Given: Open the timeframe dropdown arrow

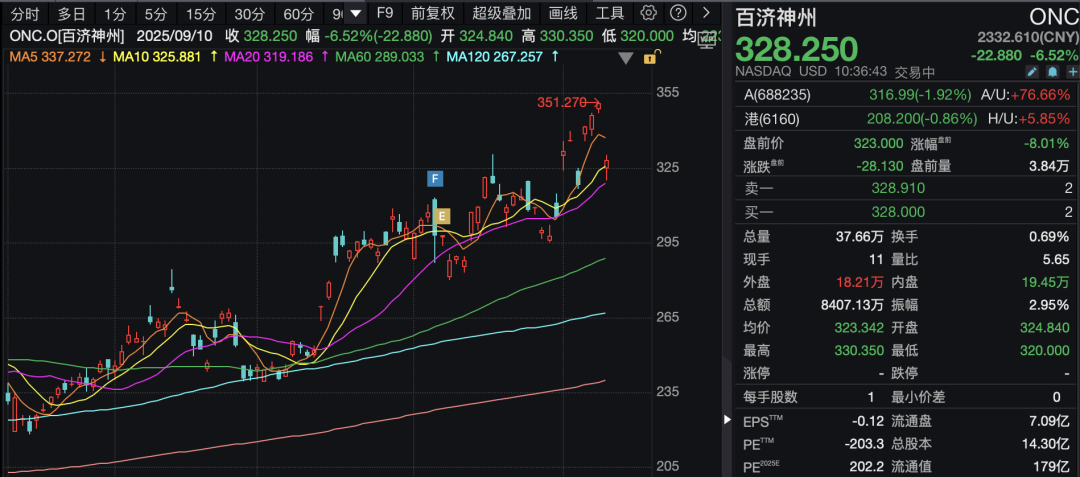Looking at the screenshot, I should [x=354, y=13].
